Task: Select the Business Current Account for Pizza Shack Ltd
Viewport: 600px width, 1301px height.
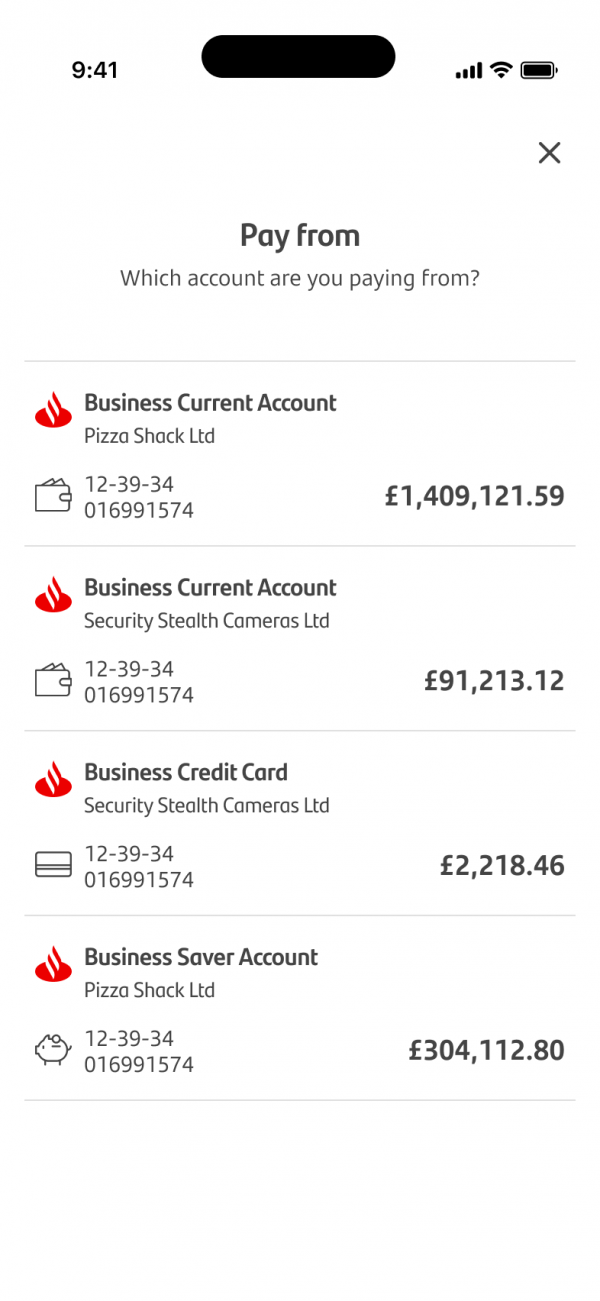Action: coord(300,450)
